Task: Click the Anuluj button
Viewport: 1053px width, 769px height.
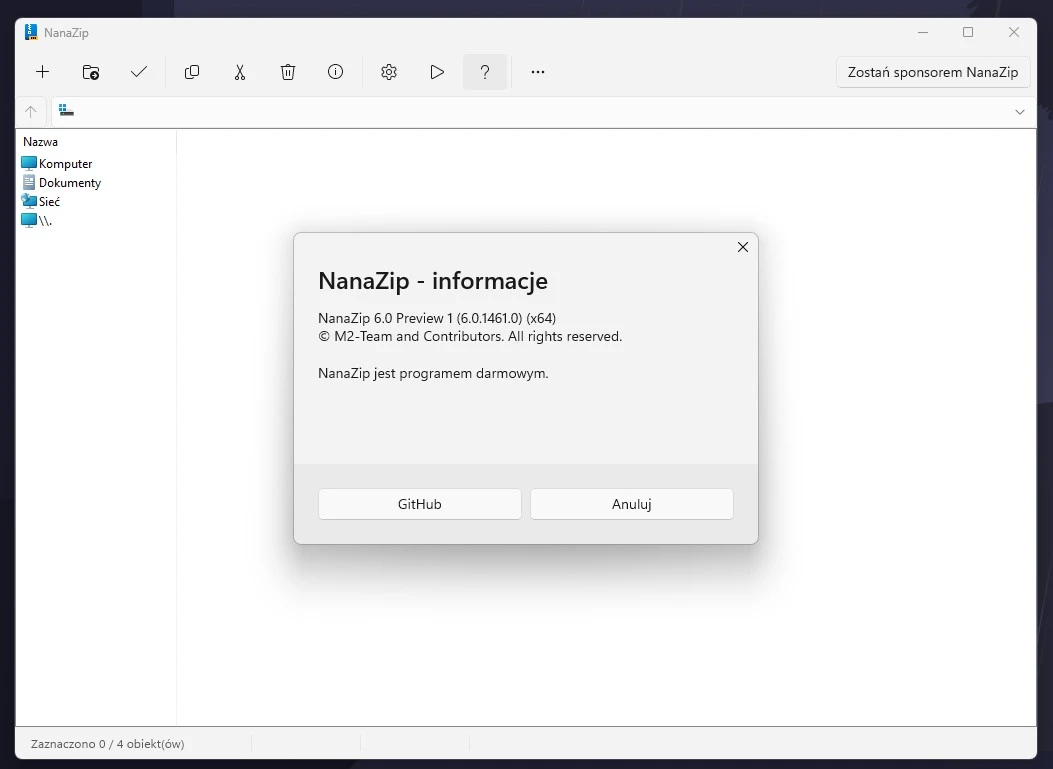Action: [632, 504]
